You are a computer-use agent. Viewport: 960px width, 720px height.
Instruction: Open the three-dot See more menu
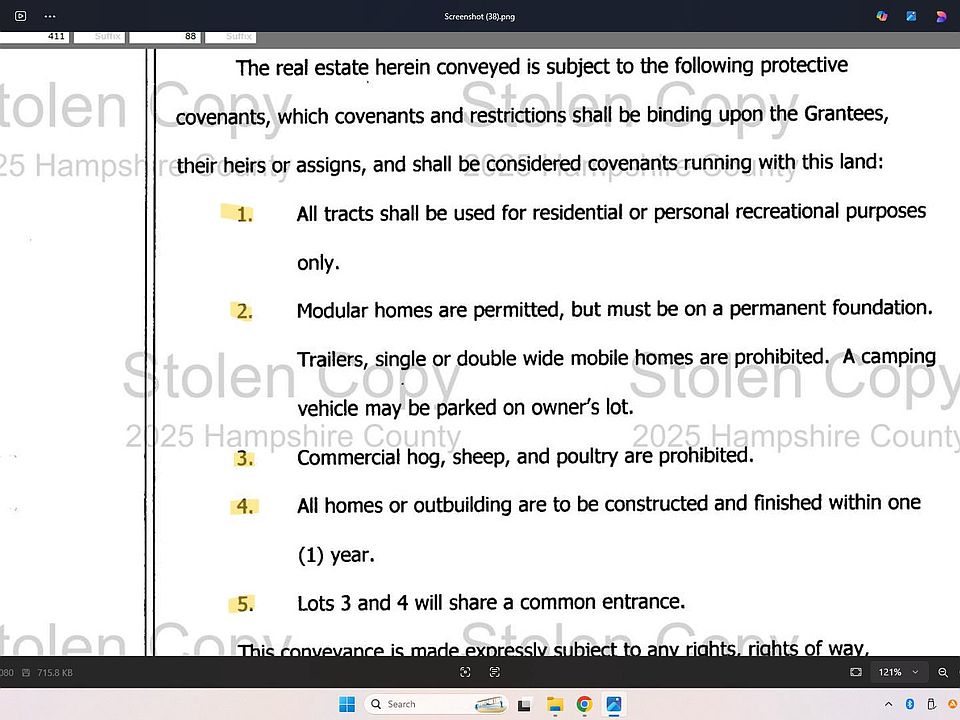pos(51,16)
